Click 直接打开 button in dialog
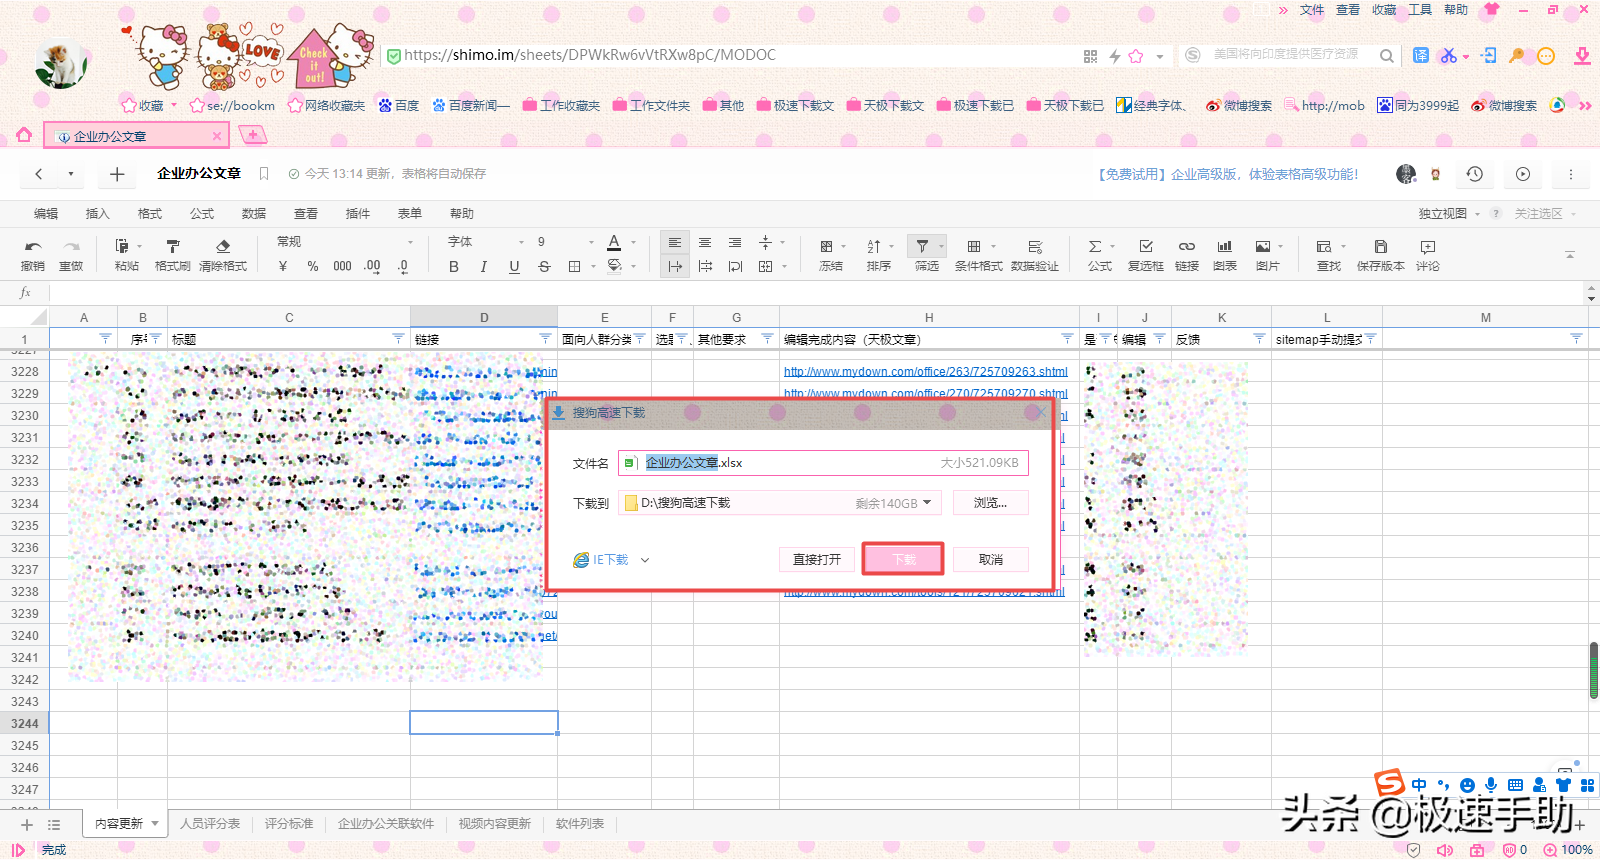1600x860 pixels. coord(817,559)
